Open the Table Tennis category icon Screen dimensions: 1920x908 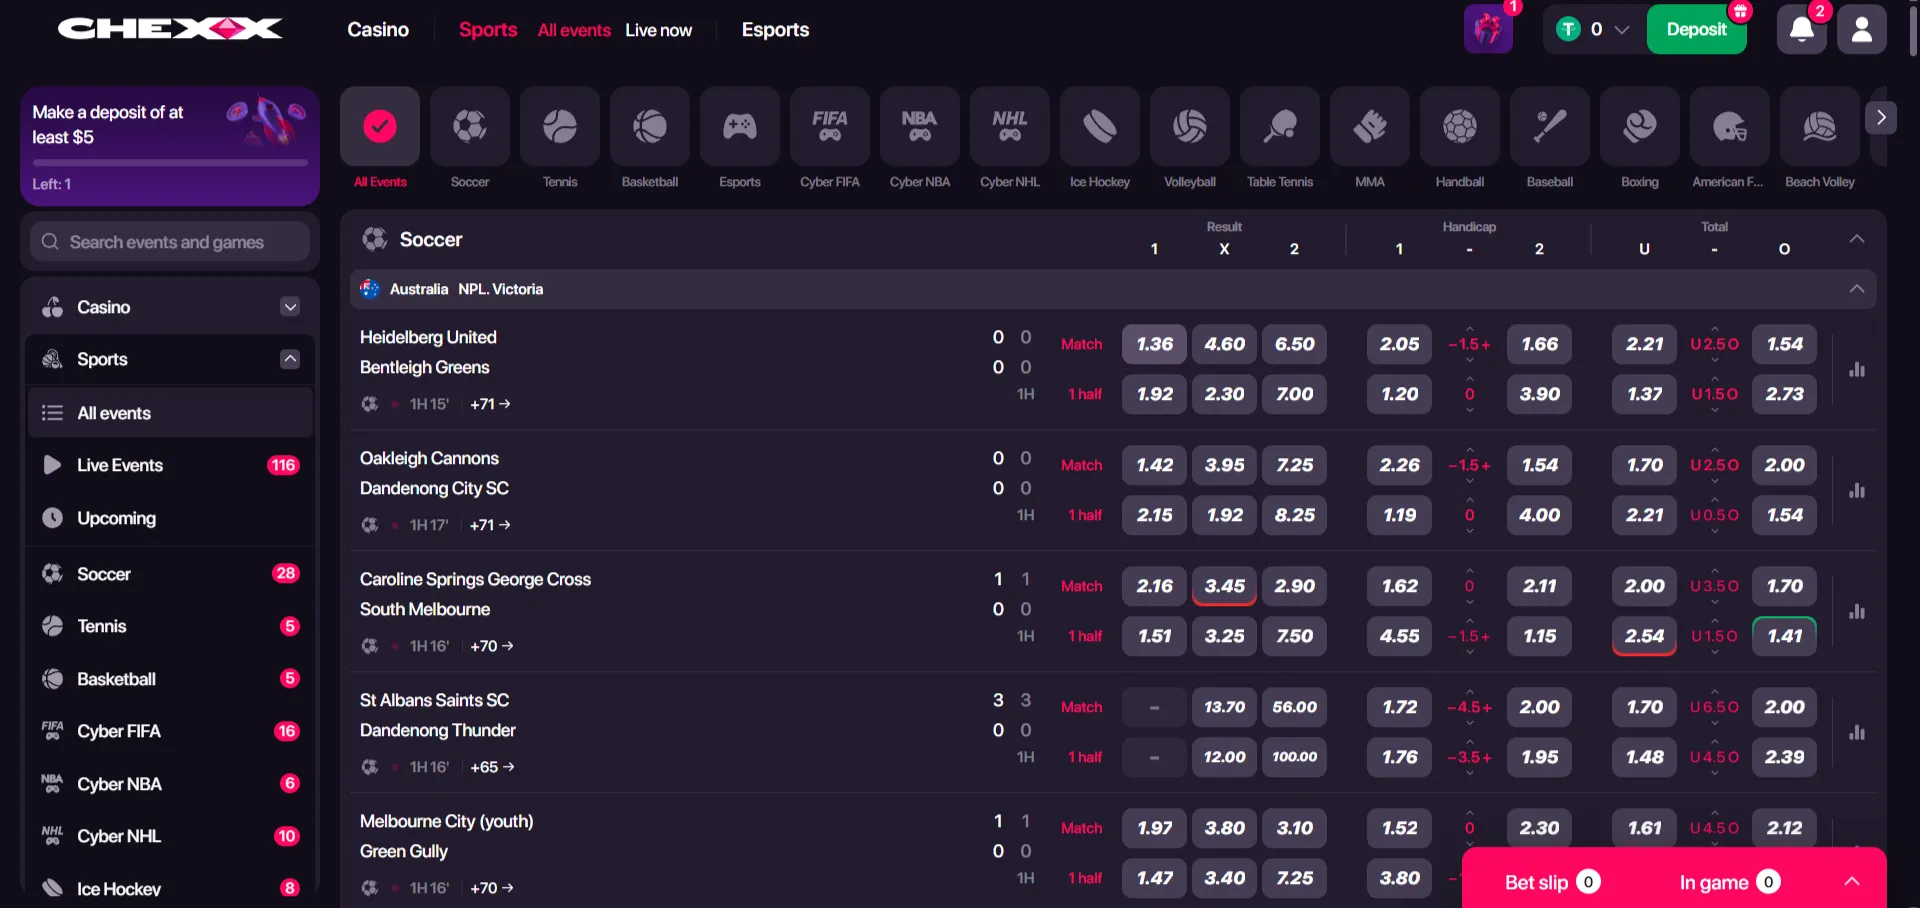coord(1280,127)
